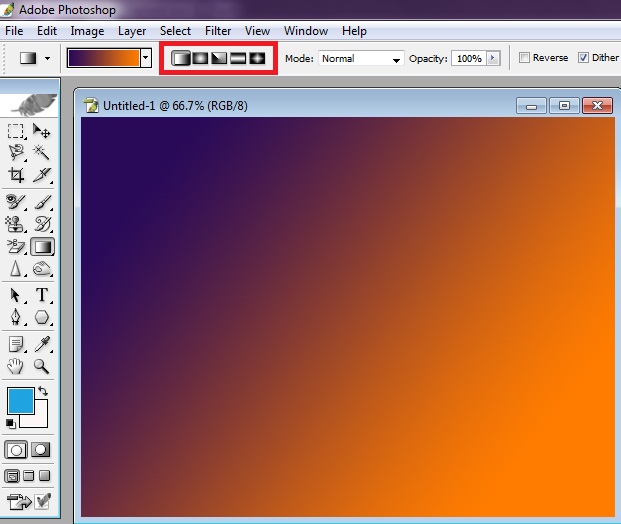Viewport: 621px width, 524px height.
Task: Switch to Standard editing mode
Action: tap(16, 450)
